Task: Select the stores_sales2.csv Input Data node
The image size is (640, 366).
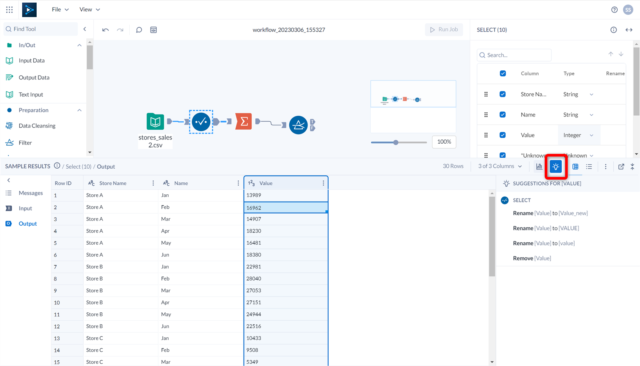Action: pos(155,122)
